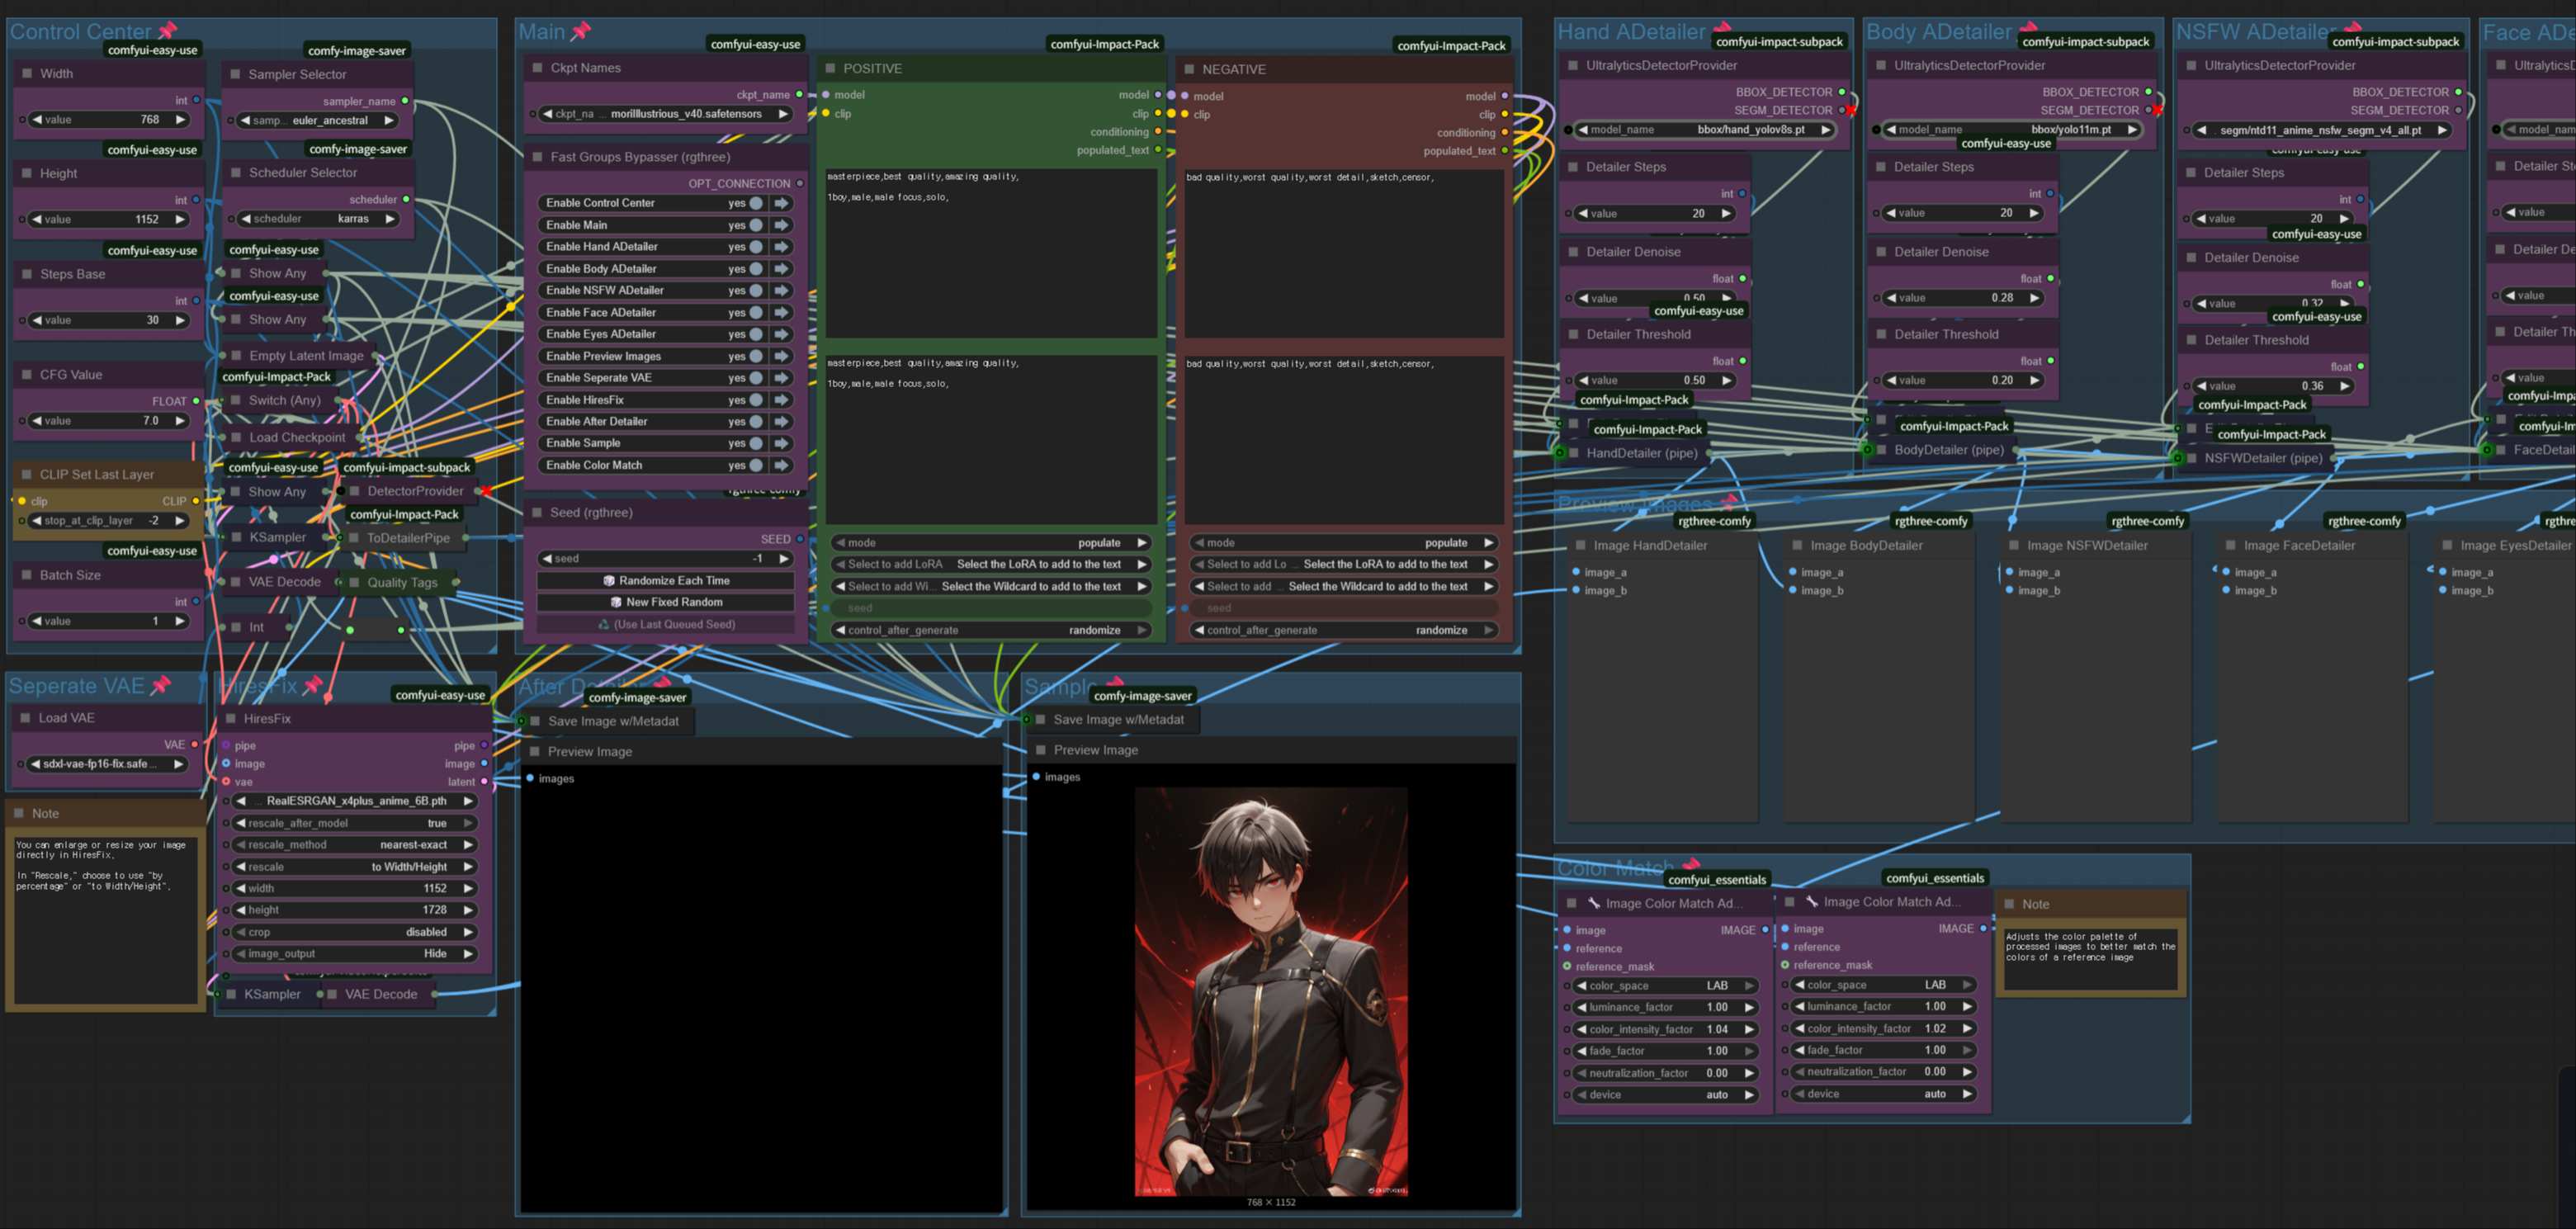The width and height of the screenshot is (2576, 1229).
Task: Collapse the Fast Groups Bypasser node square
Action: (537, 157)
